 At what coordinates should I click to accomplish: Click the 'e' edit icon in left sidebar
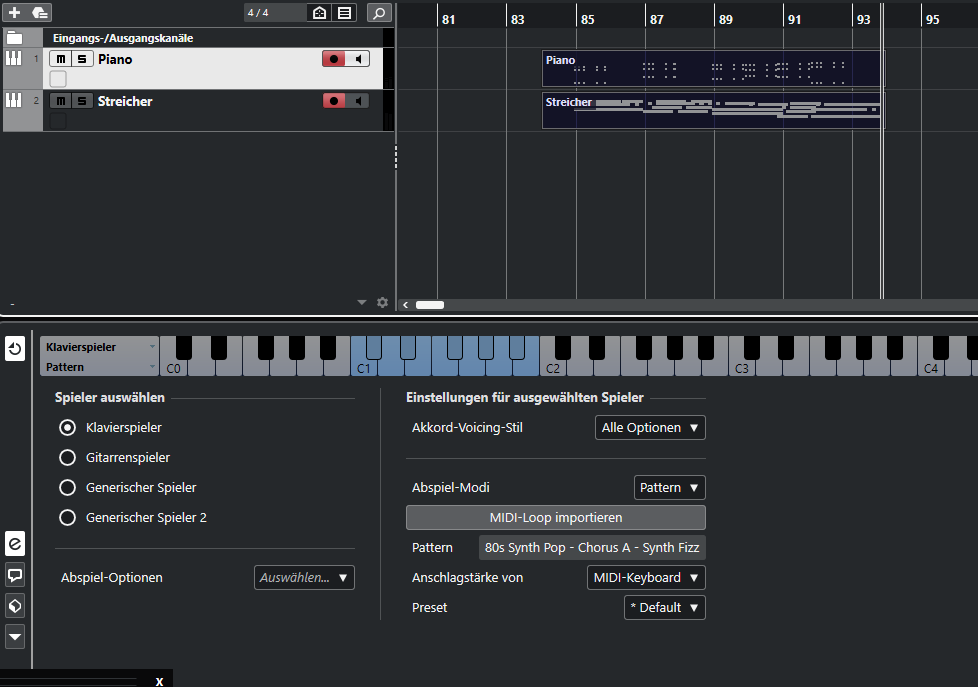[15, 543]
